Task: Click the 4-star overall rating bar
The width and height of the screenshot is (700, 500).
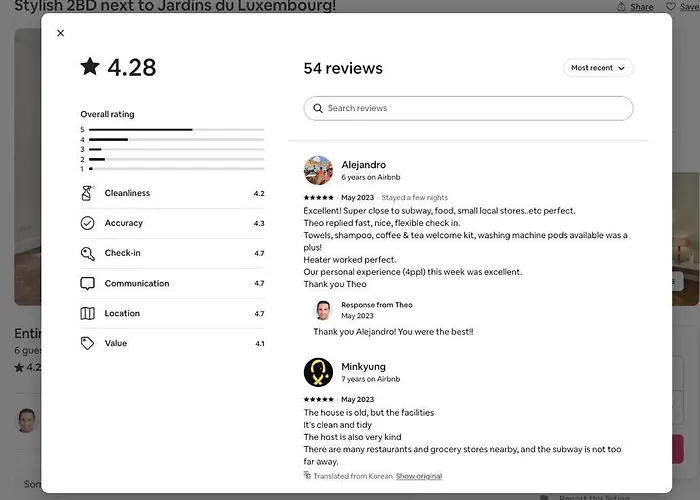Action: coord(176,140)
